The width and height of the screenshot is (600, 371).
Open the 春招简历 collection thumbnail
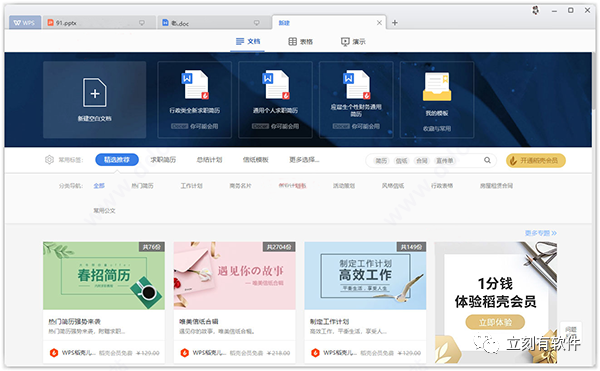click(104, 275)
